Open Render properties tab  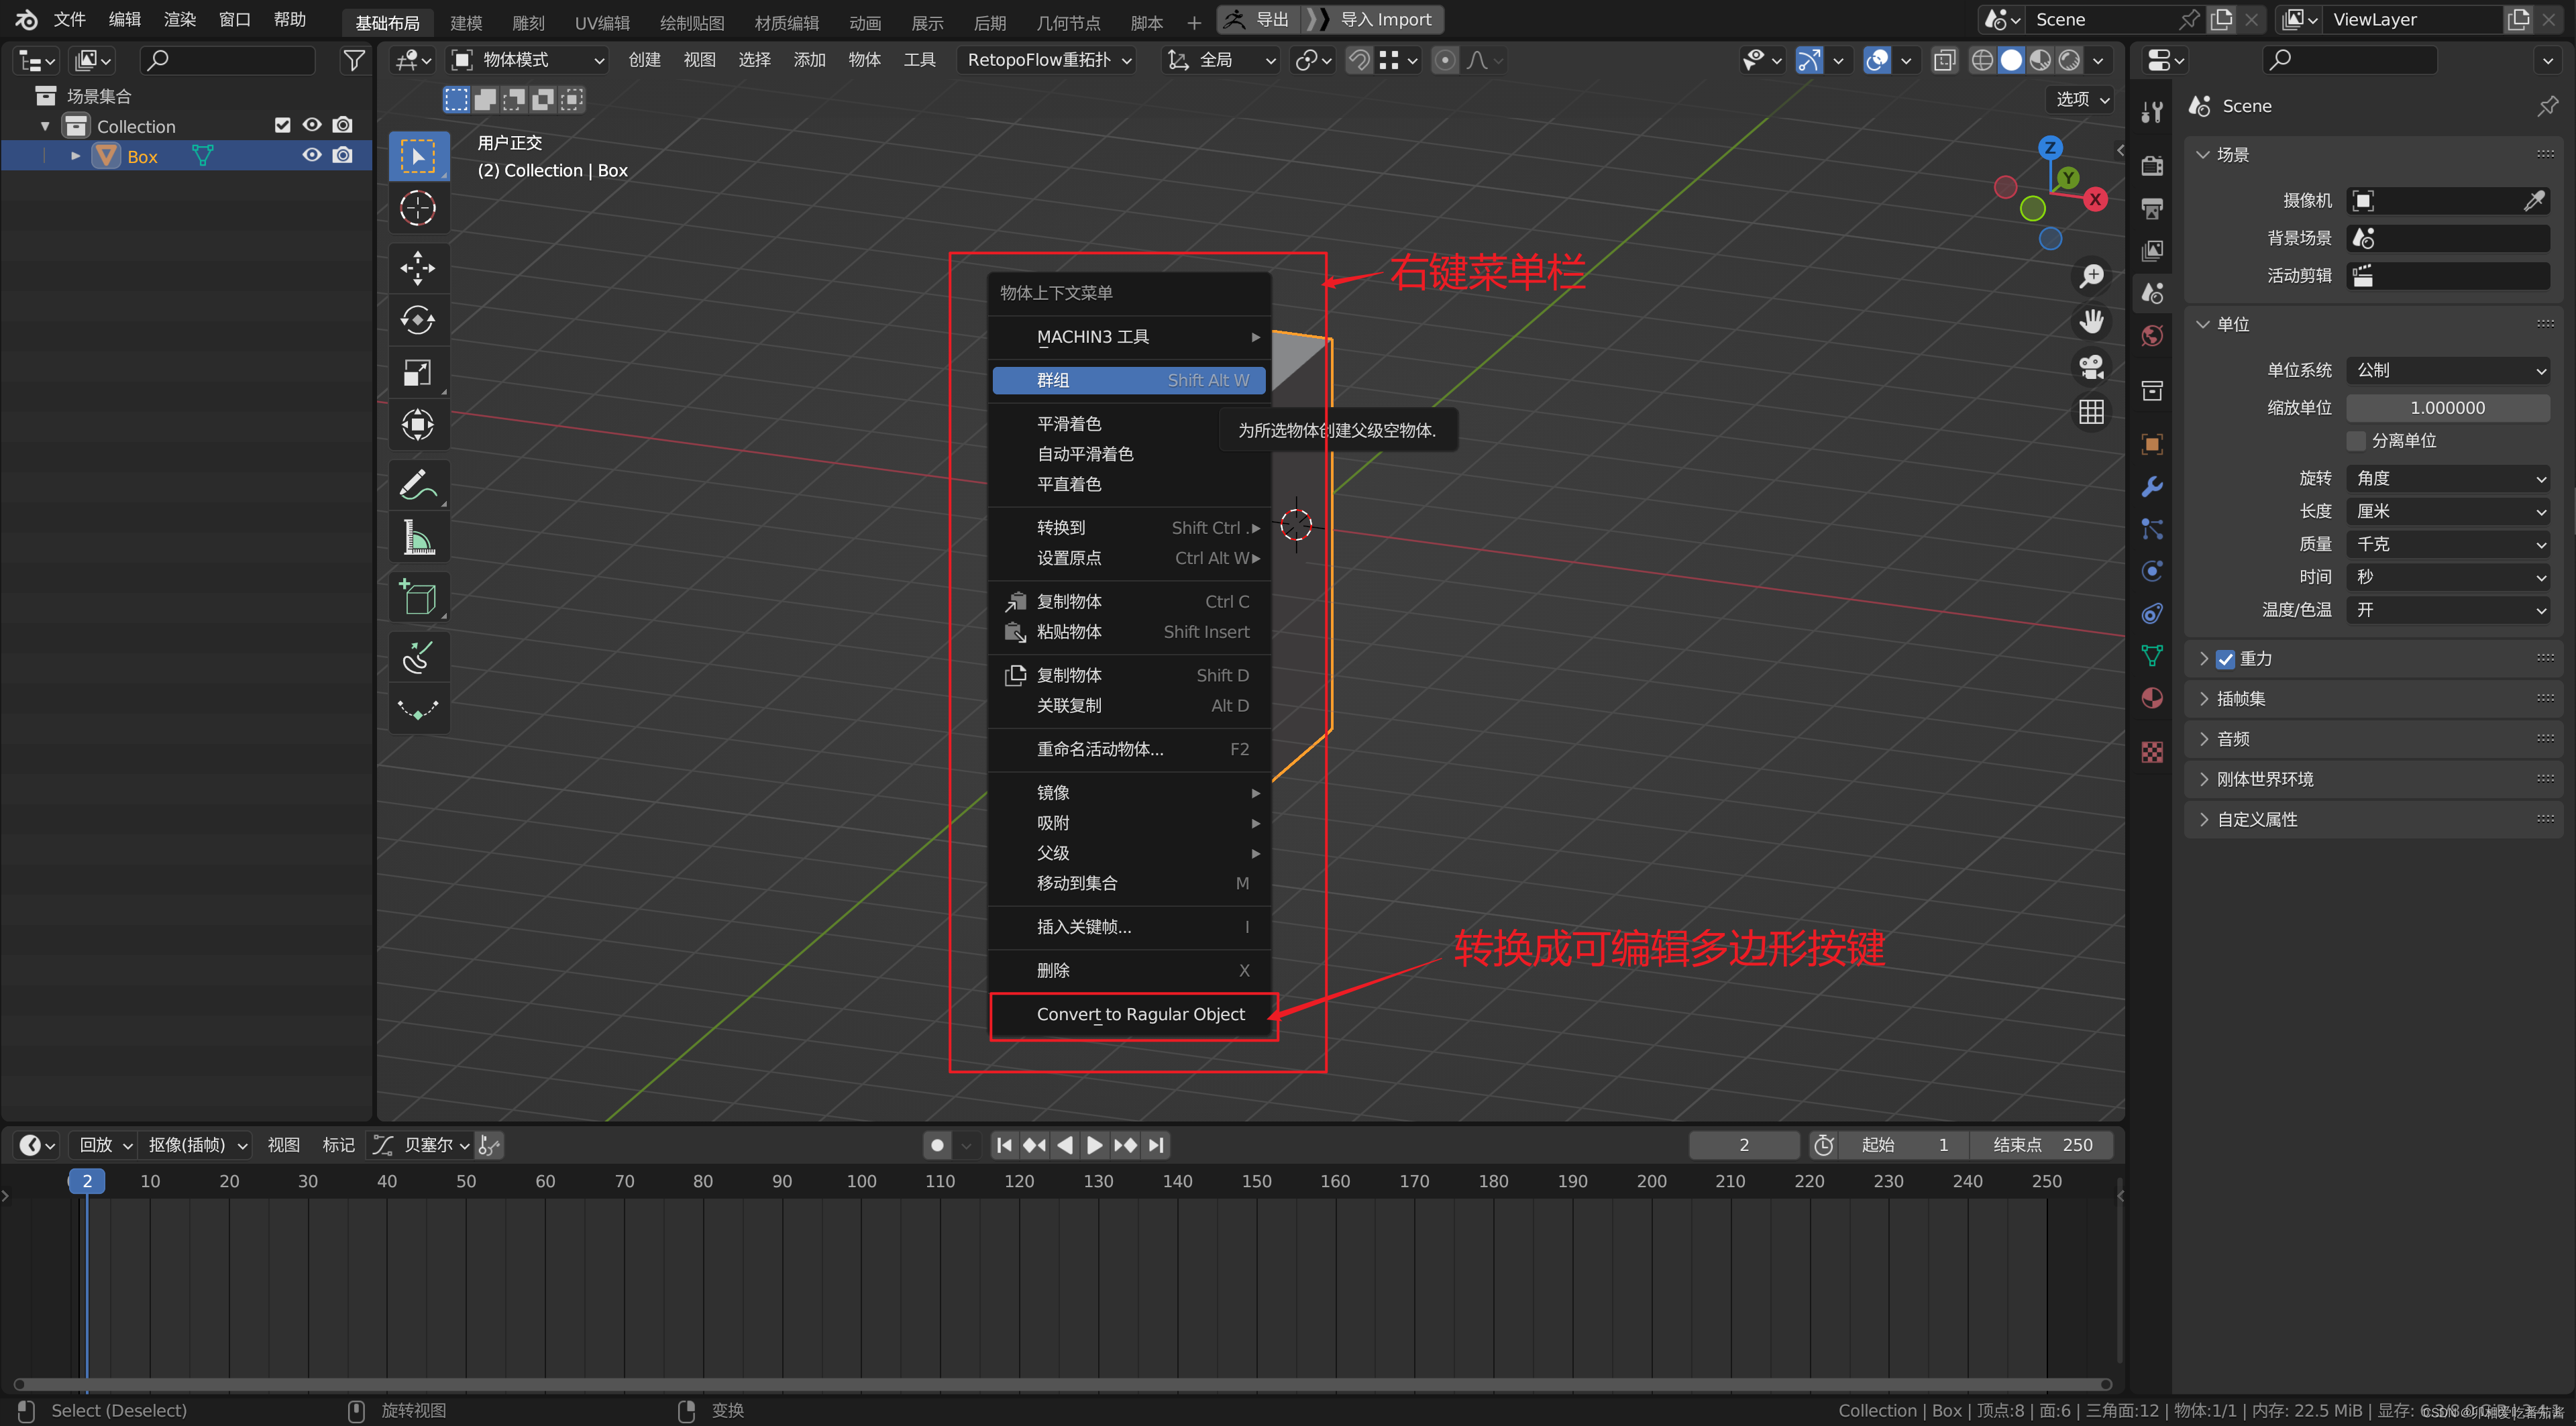pyautogui.click(x=2152, y=166)
